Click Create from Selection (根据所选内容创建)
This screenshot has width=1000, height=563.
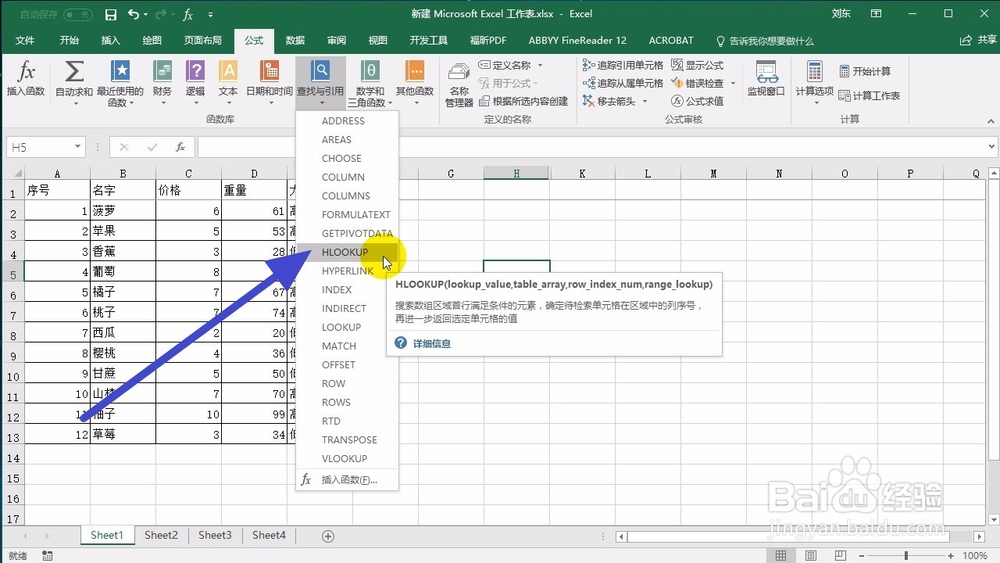[x=524, y=101]
